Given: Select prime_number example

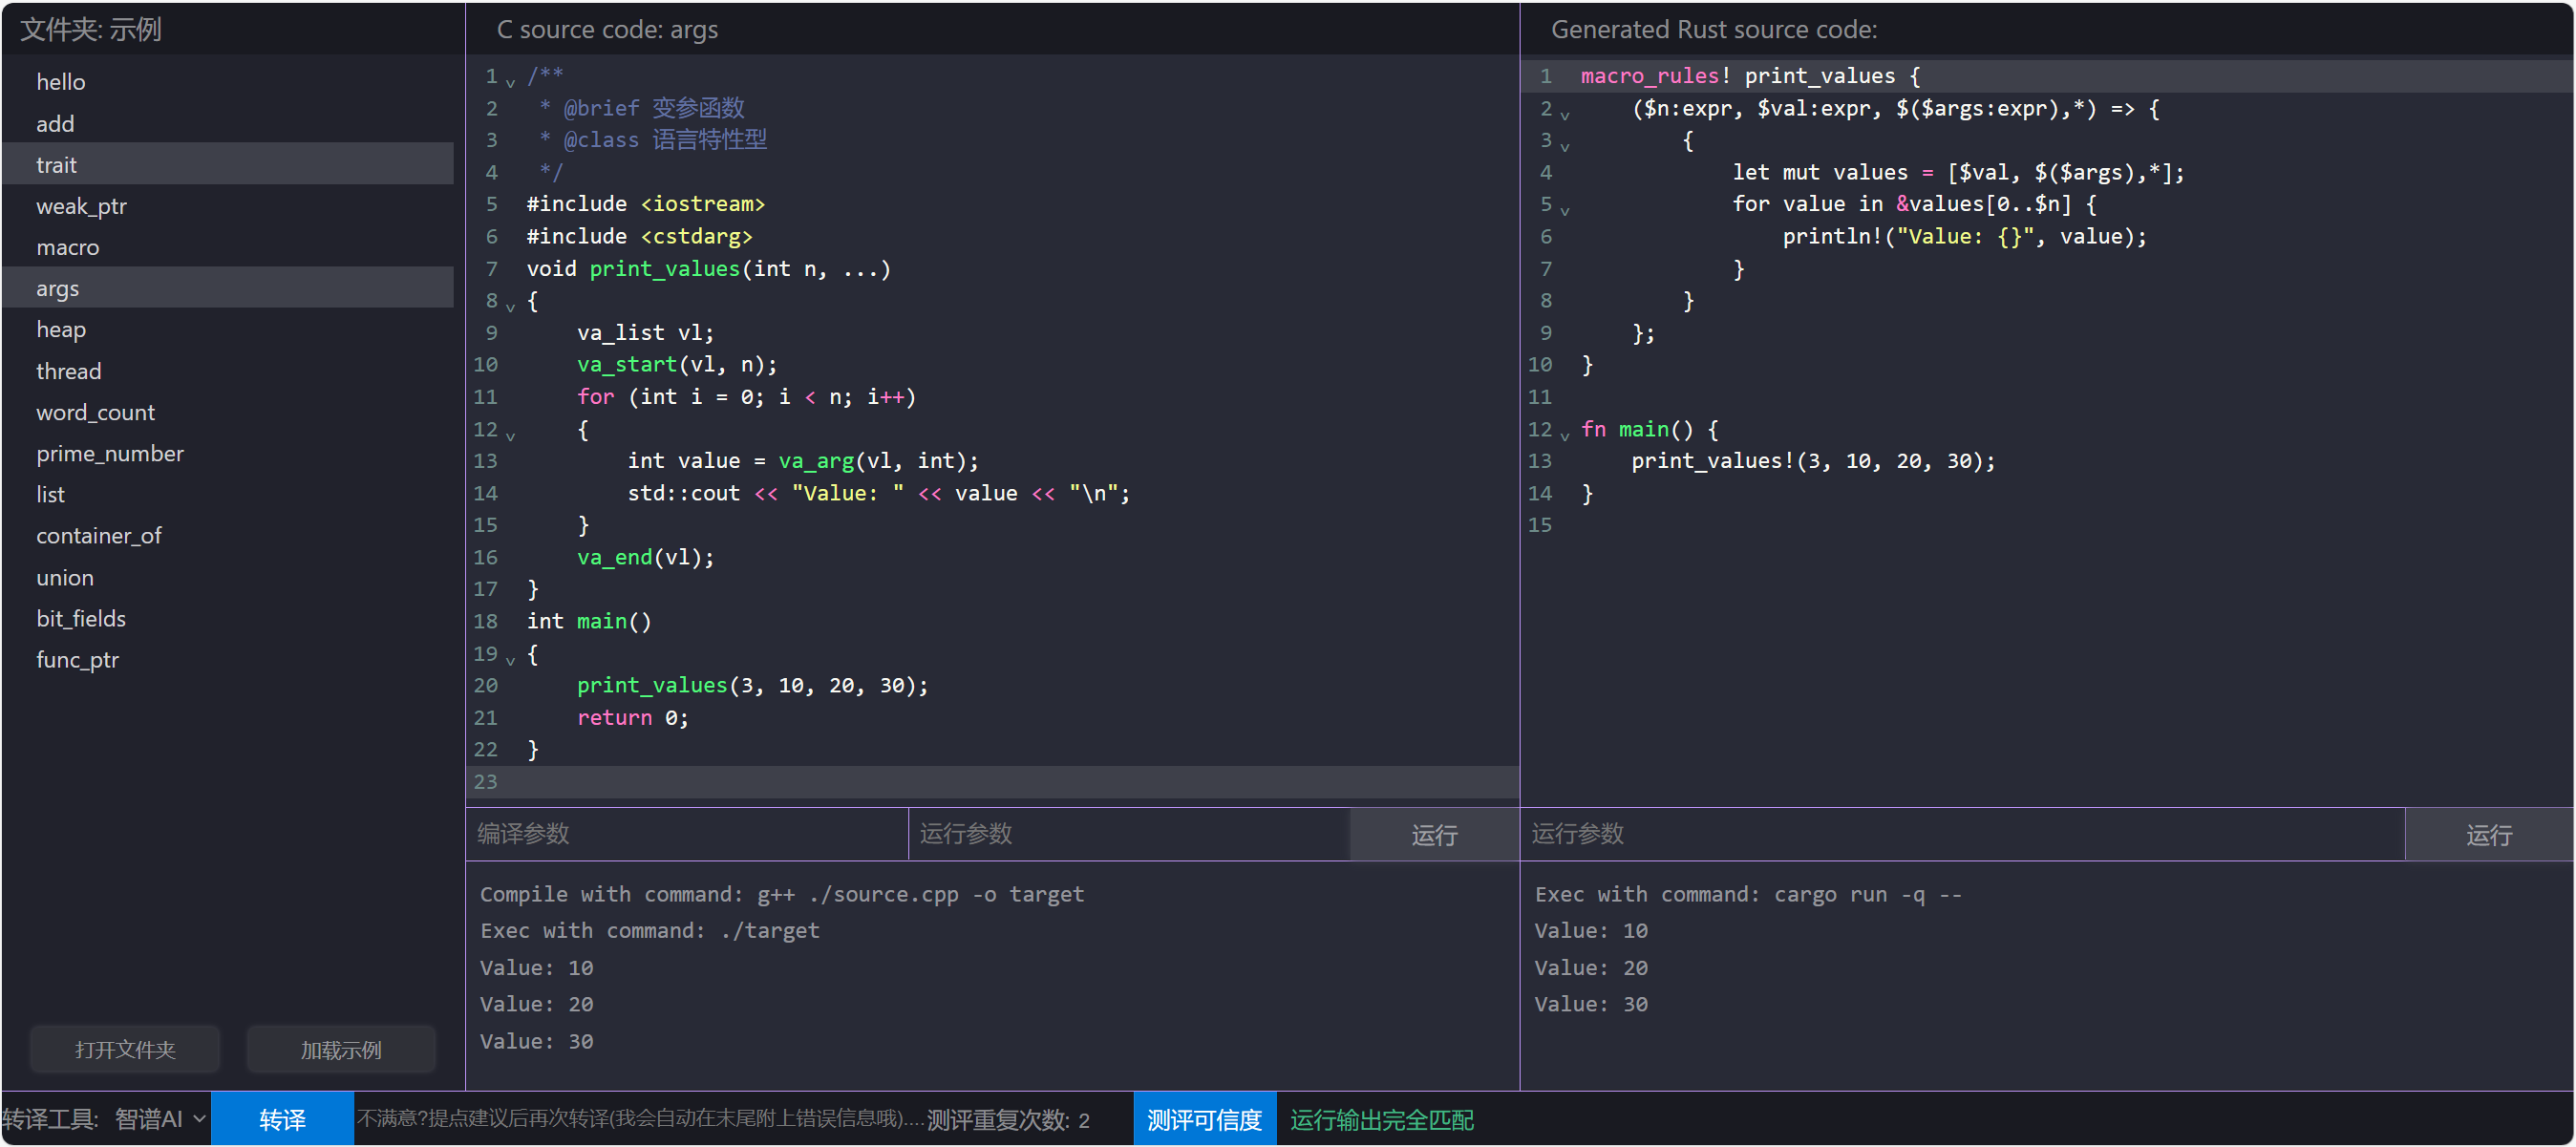Looking at the screenshot, I should [228, 453].
